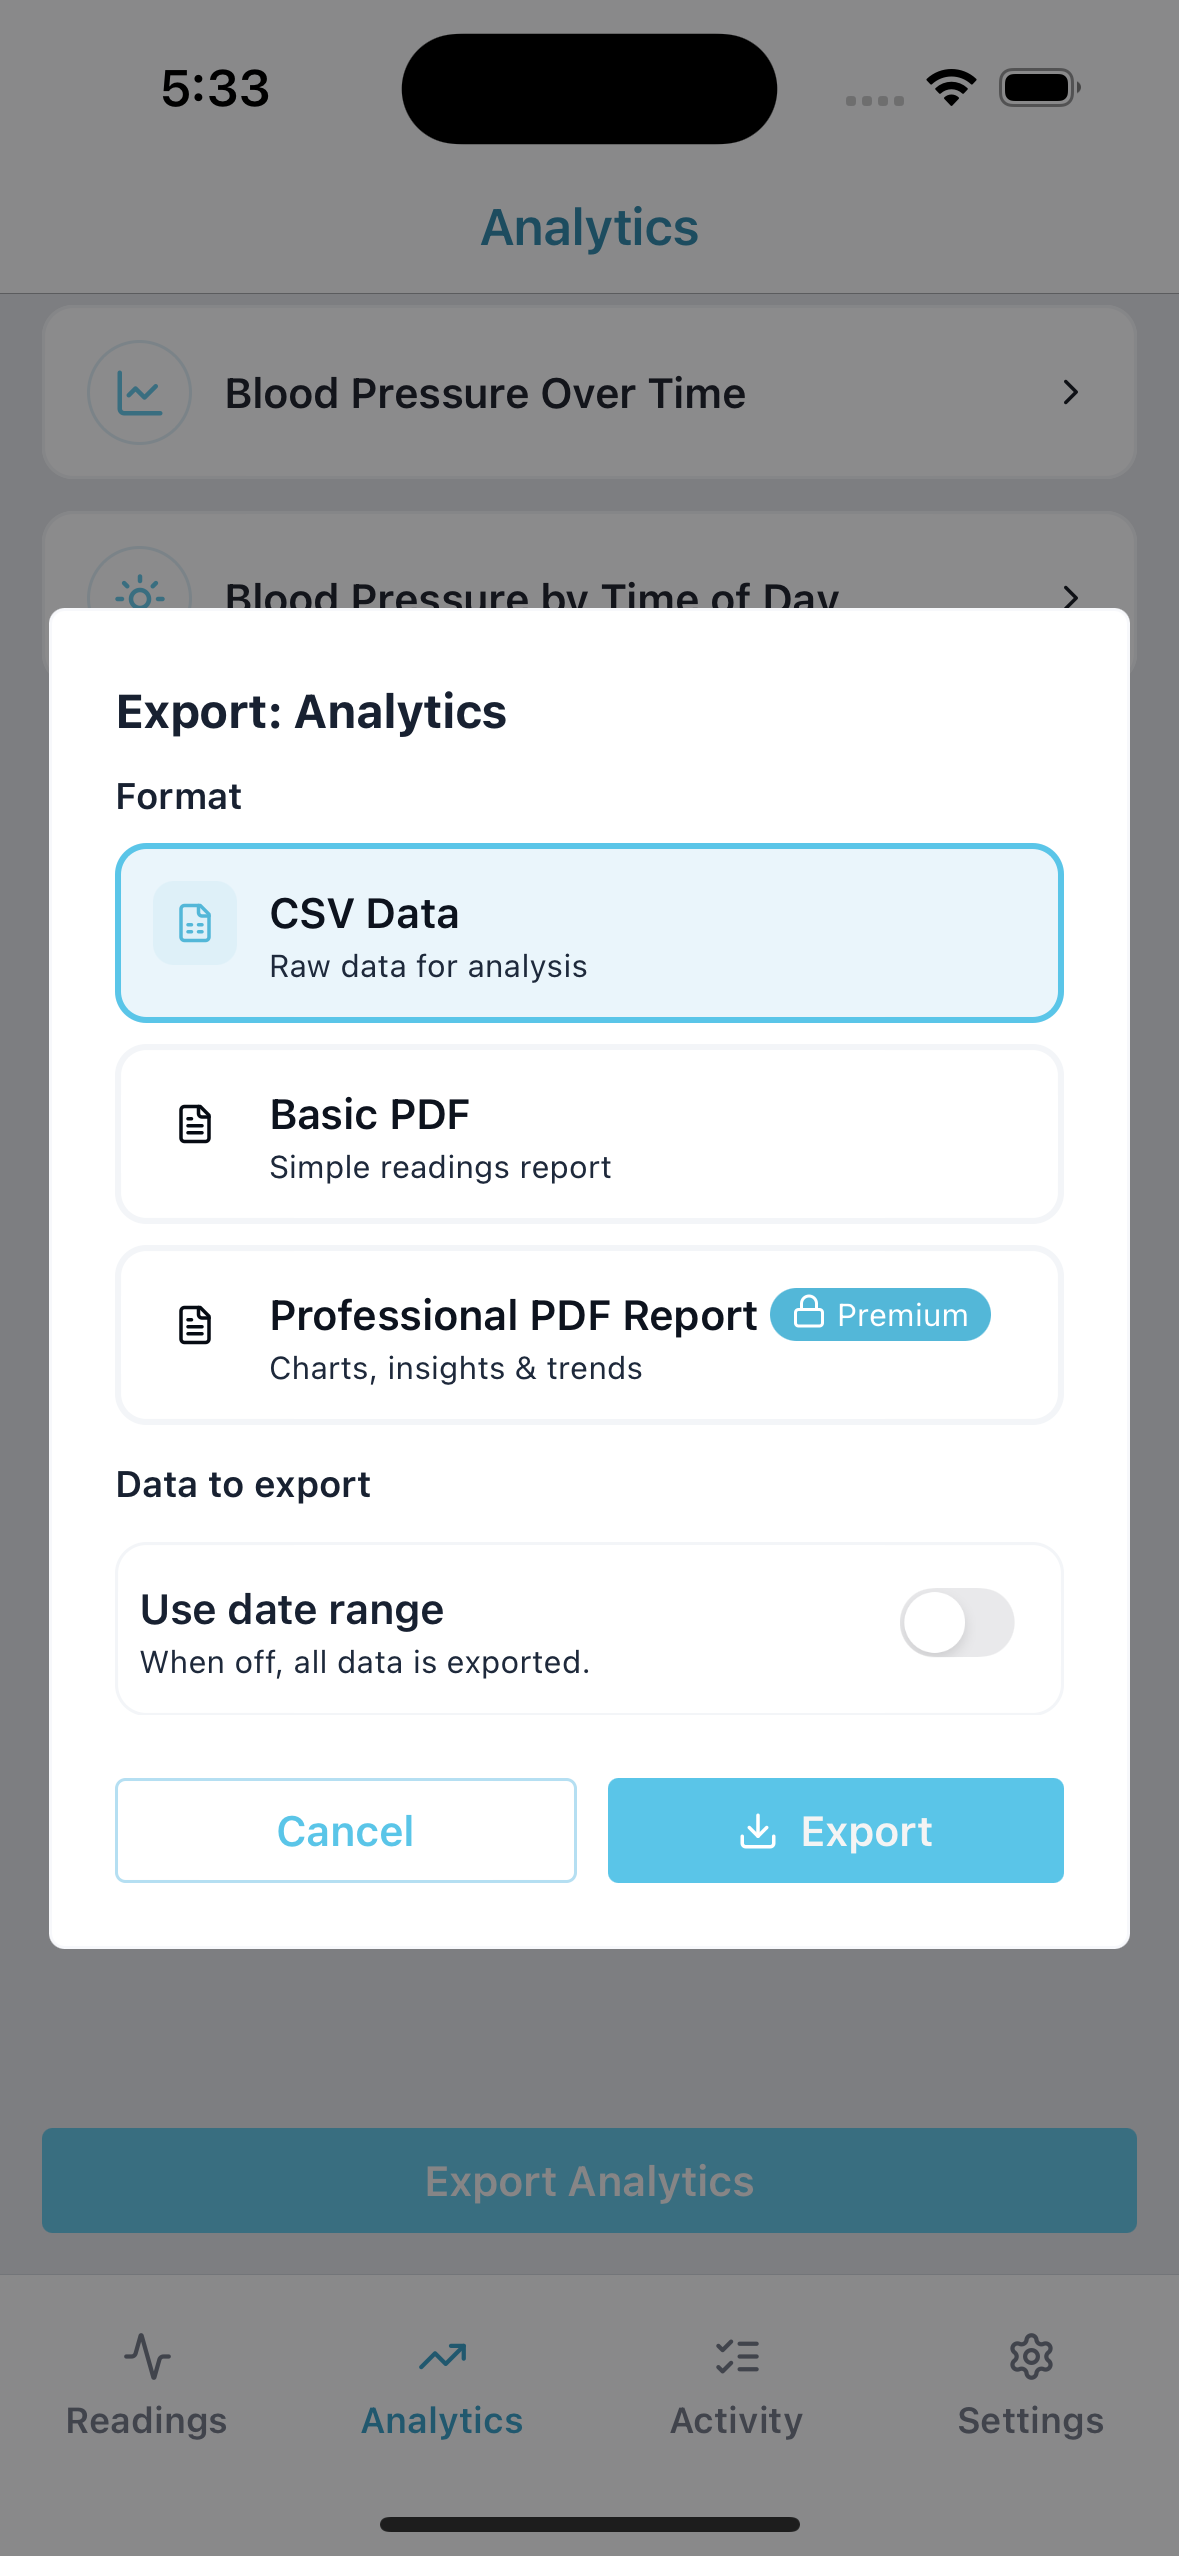Click the Wi-Fi status icon

click(951, 88)
